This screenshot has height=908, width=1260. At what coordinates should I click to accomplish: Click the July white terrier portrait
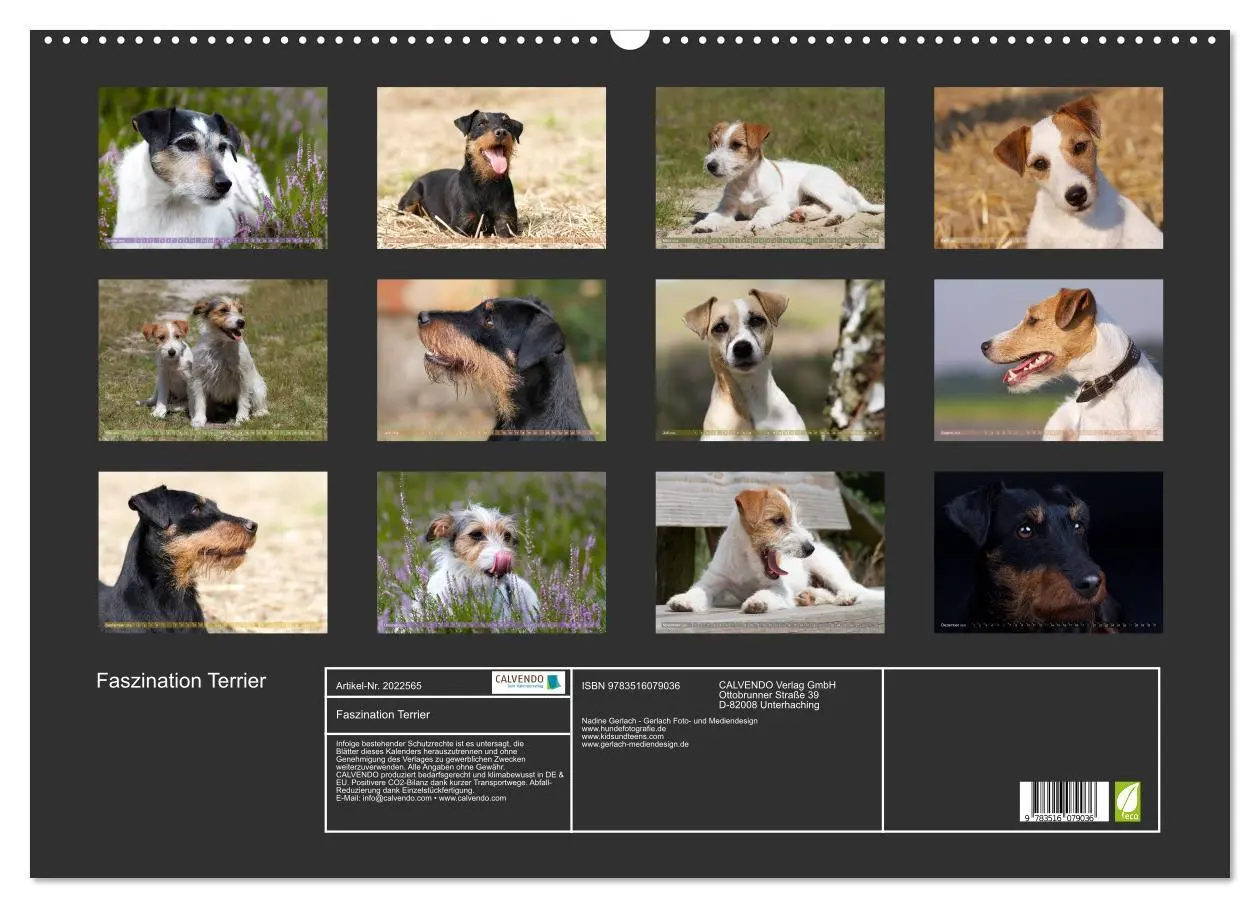[770, 360]
